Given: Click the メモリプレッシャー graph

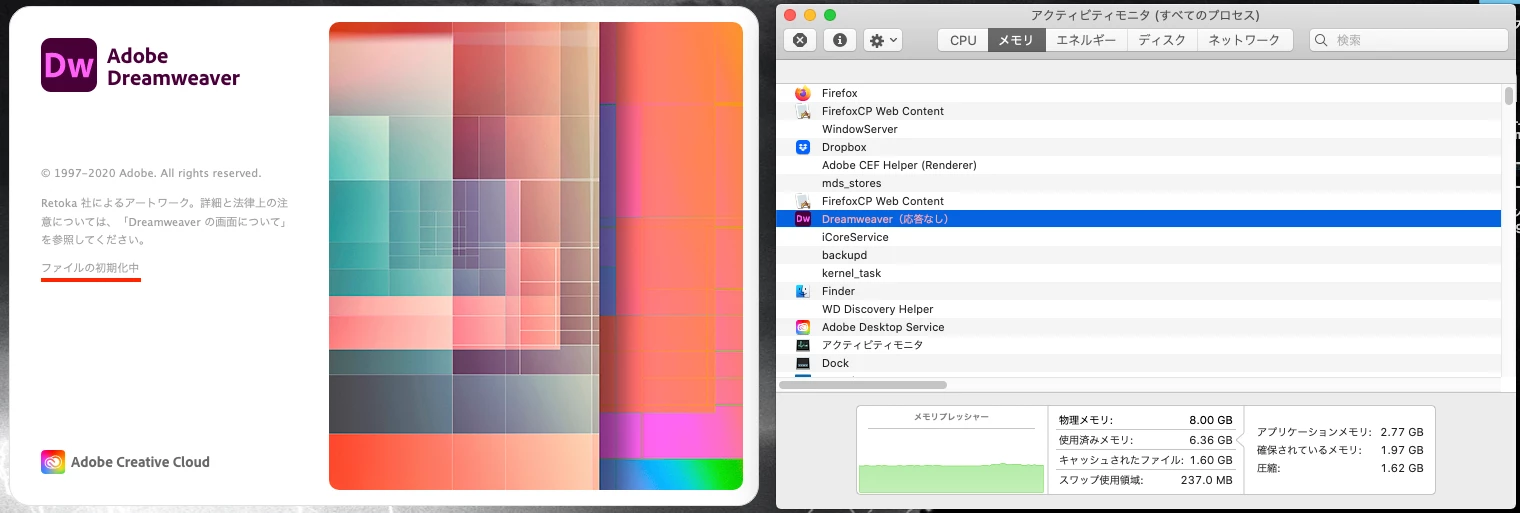Looking at the screenshot, I should coord(951,450).
